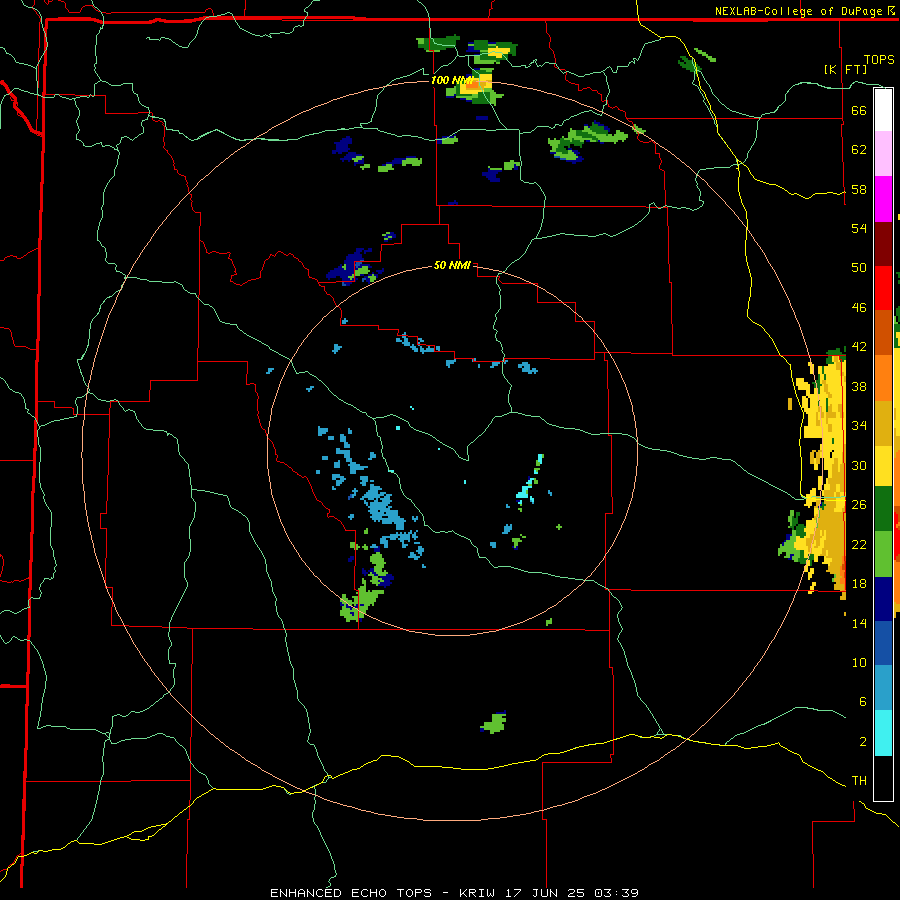Screen dimensions: 900x900
Task: Click the legend value 46
Action: [x=859, y=308]
